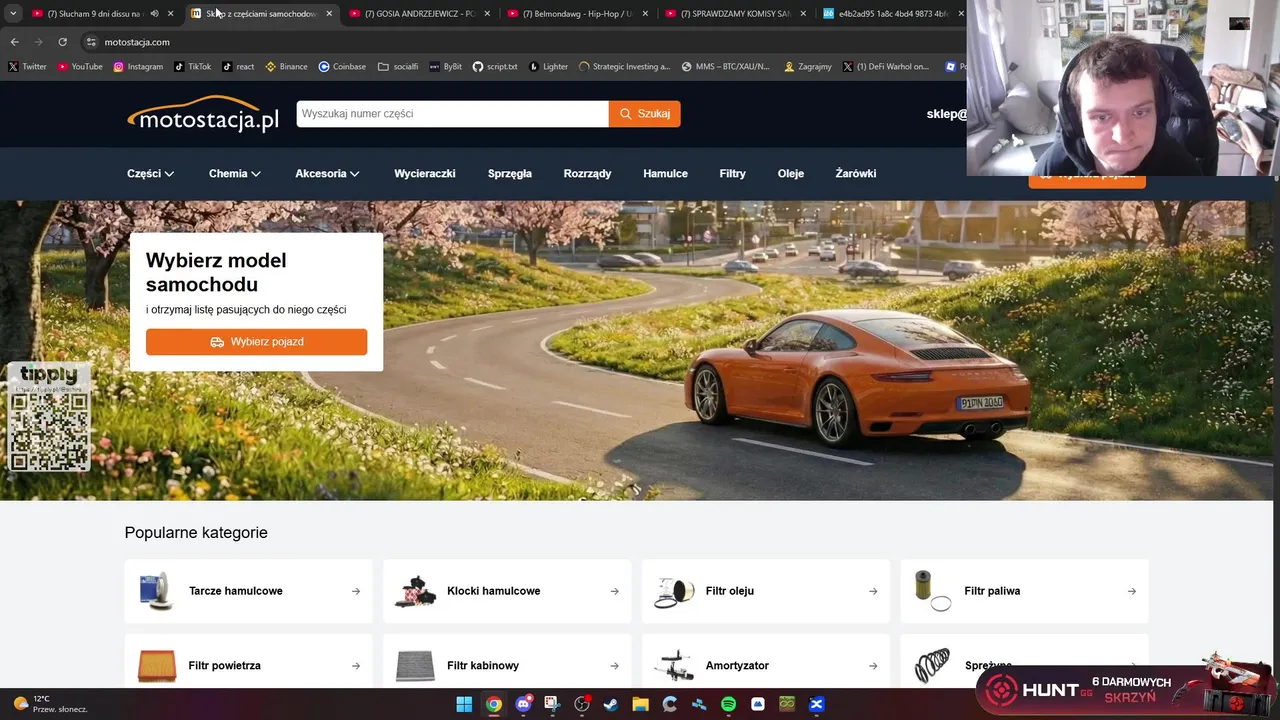
Task: Expand the Chemia menu
Action: click(x=235, y=174)
